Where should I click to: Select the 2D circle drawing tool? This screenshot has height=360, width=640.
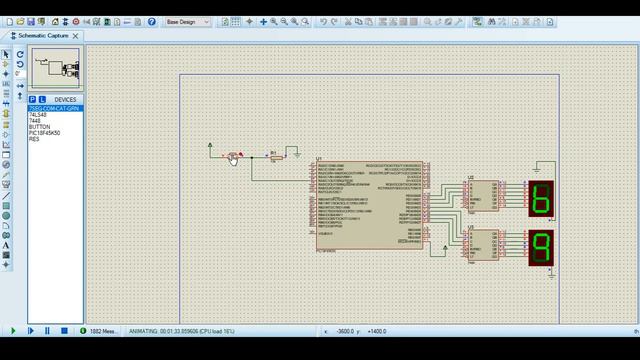click(6, 216)
